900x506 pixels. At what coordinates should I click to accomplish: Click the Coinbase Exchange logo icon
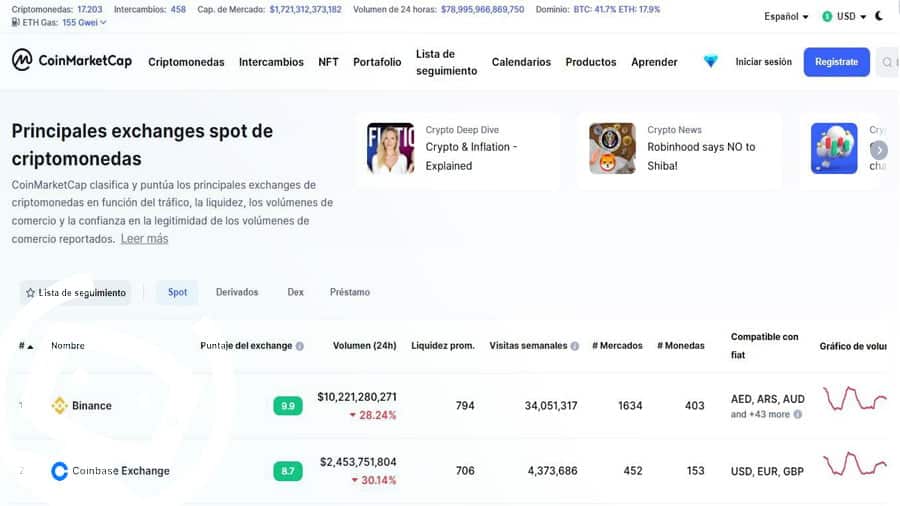point(60,471)
